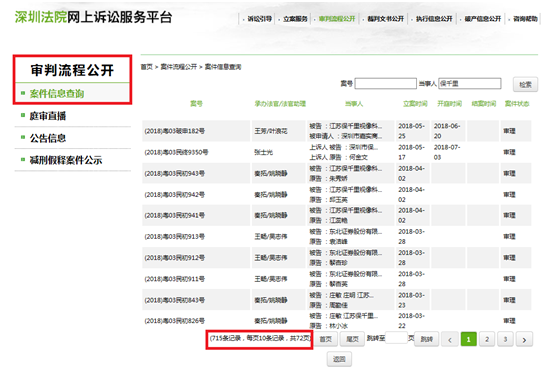This screenshot has height=373, width=558.
Task: Open the 破产信息公开 menu item
Action: tap(483, 19)
